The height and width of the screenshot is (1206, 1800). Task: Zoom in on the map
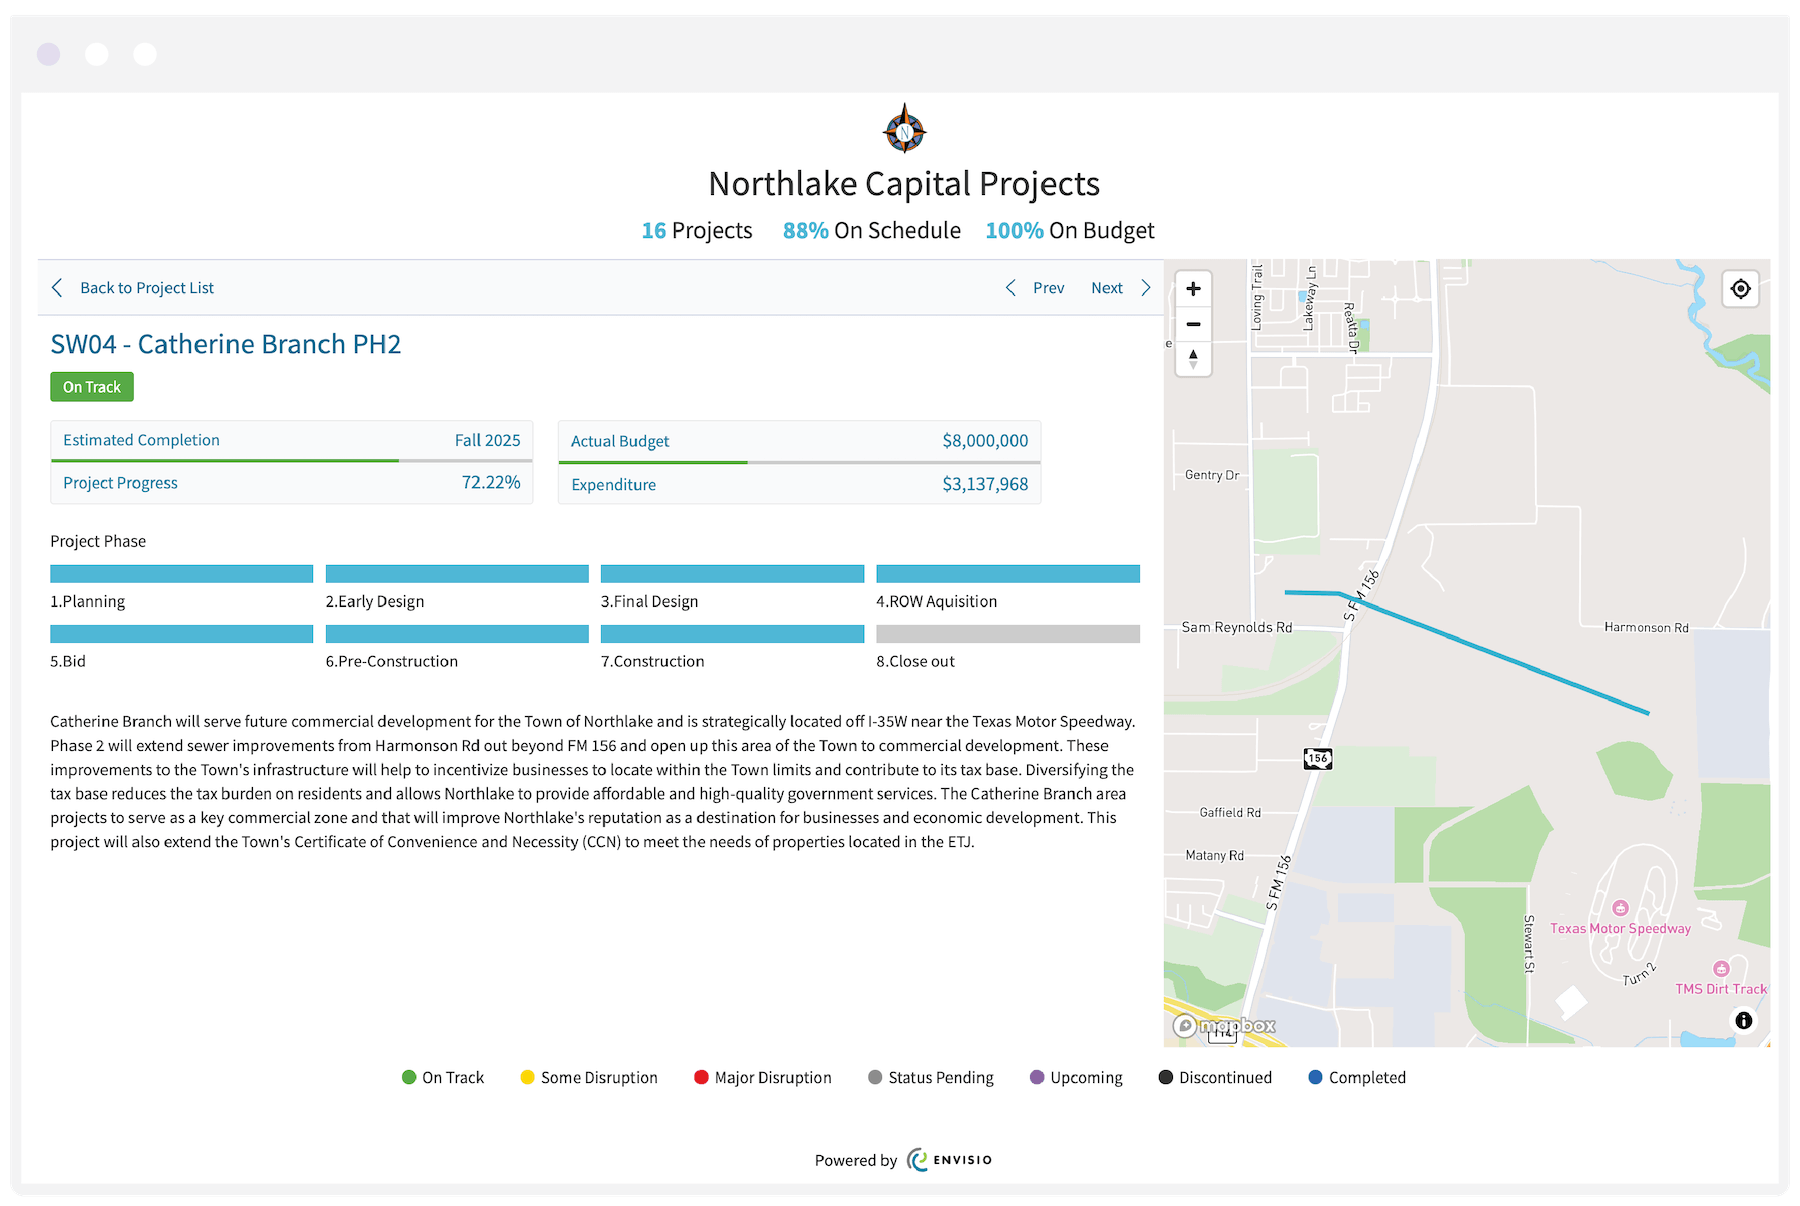(x=1193, y=288)
